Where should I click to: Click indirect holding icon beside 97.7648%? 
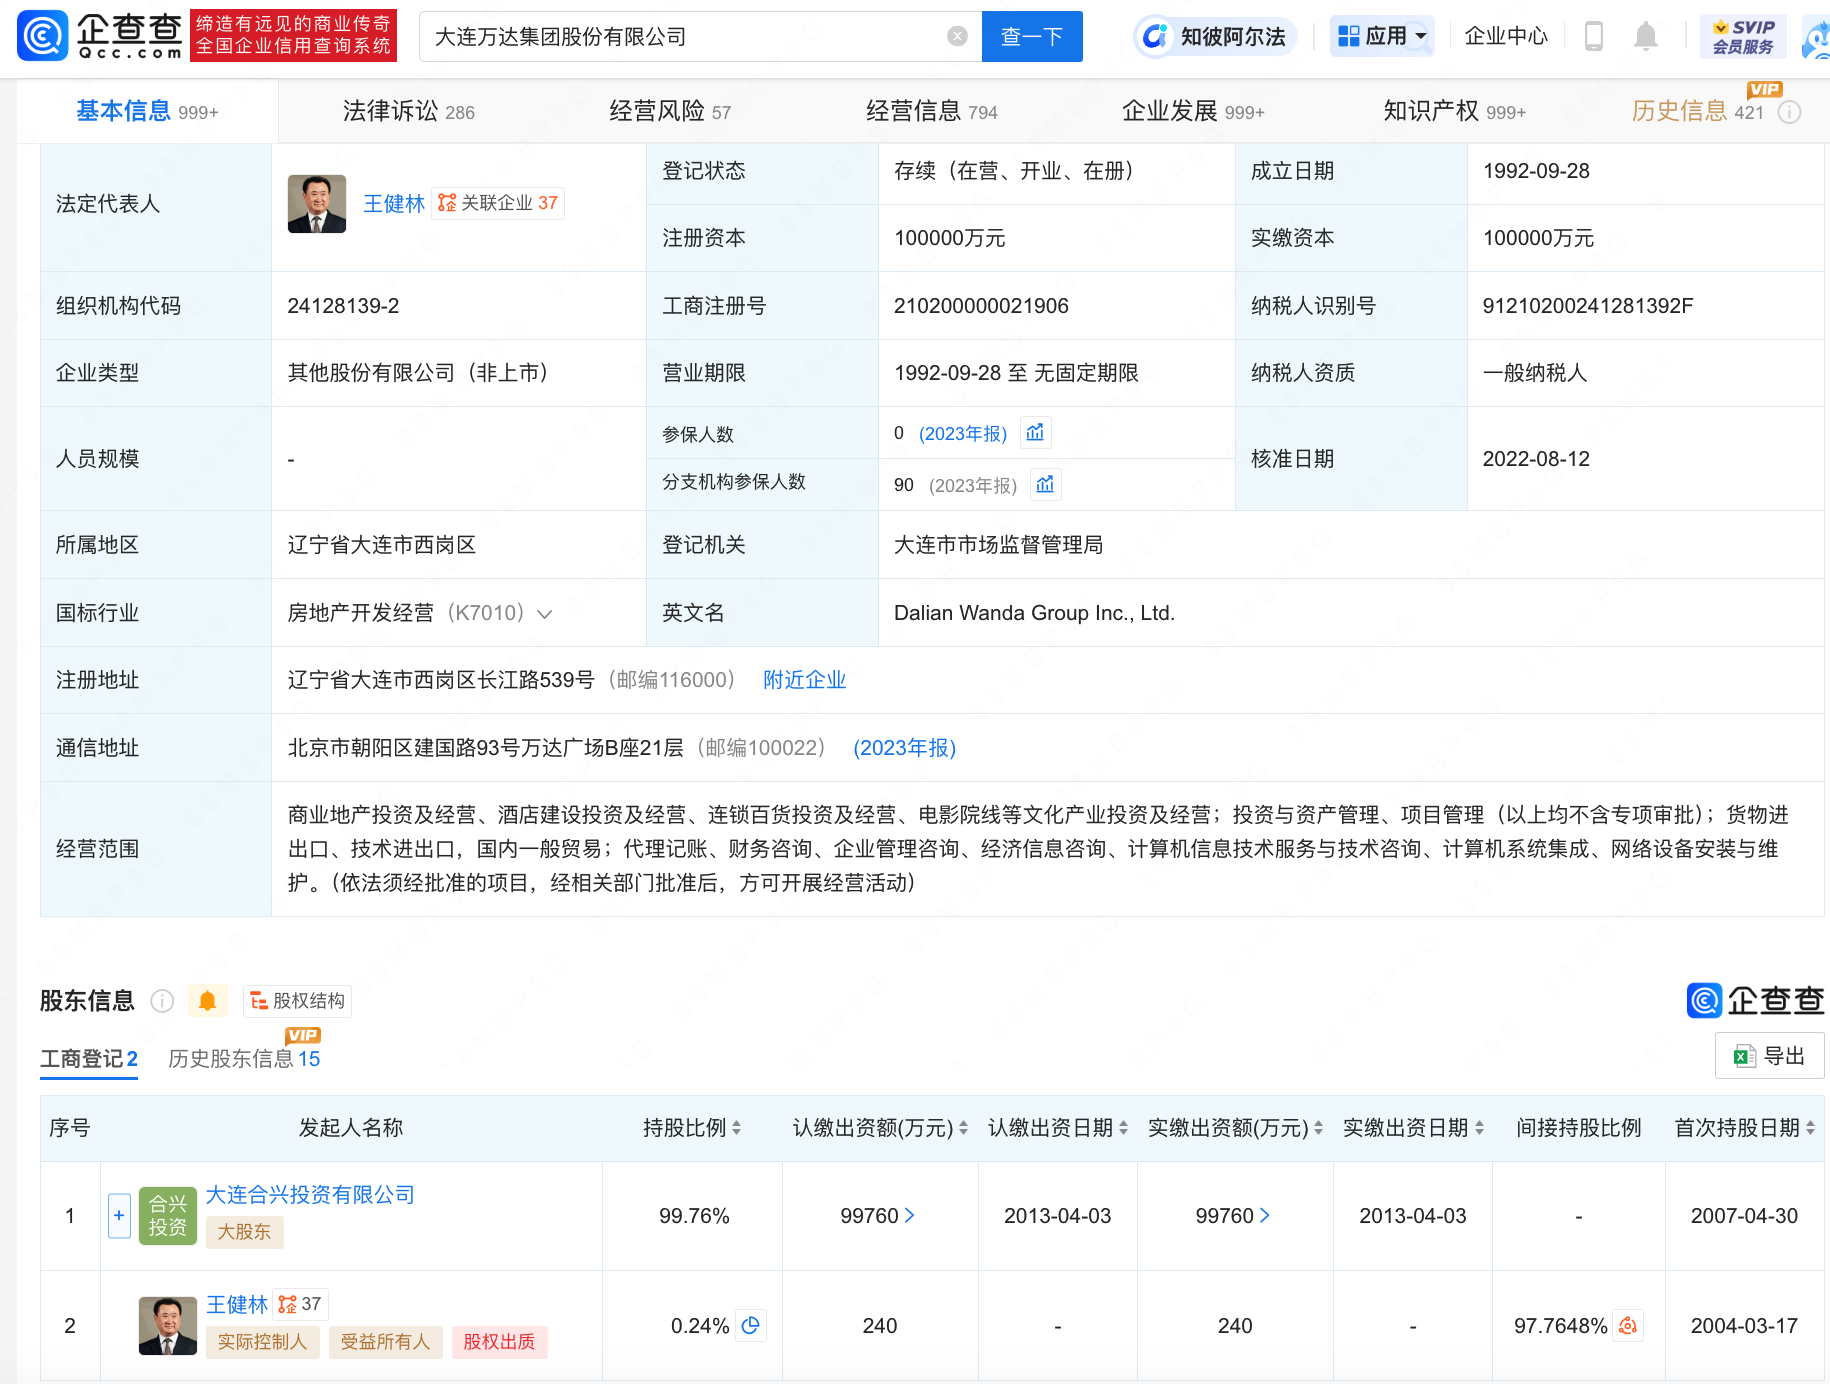[1628, 1326]
